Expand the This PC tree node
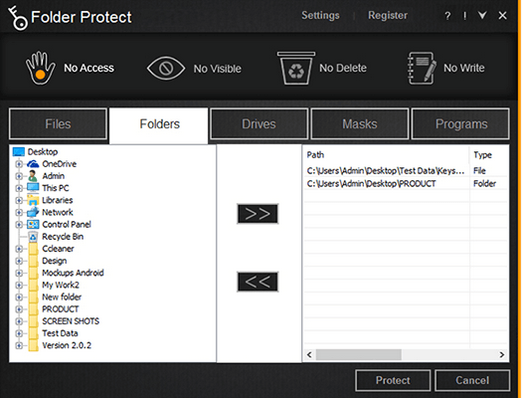The width and height of the screenshot is (522, 398). click(19, 188)
